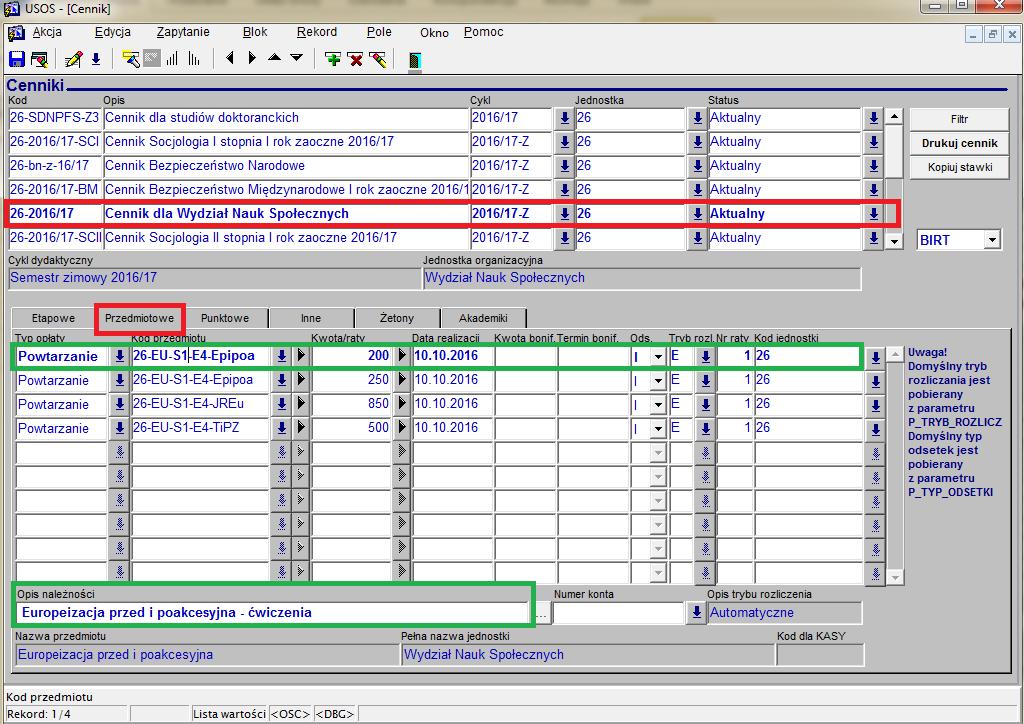Click the empty Numer konta field
Image resolution: width=1024 pixels, height=724 pixels.
point(618,613)
